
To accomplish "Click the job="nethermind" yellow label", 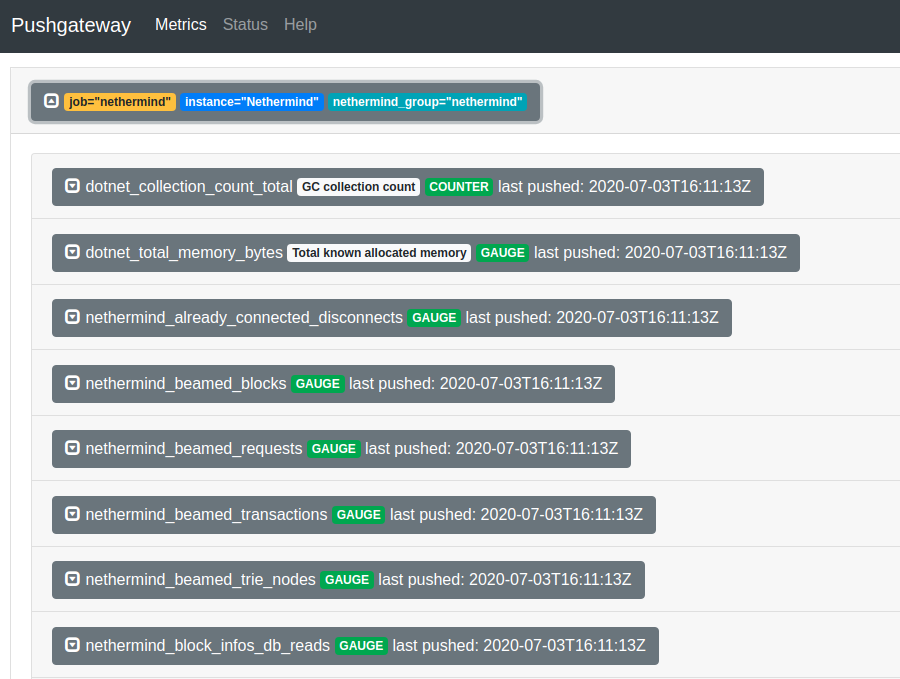I will [120, 102].
